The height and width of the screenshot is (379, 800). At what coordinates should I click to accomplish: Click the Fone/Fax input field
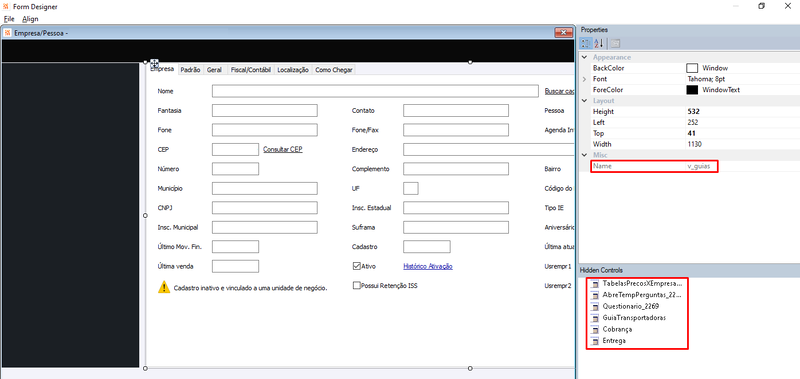pyautogui.click(x=456, y=130)
